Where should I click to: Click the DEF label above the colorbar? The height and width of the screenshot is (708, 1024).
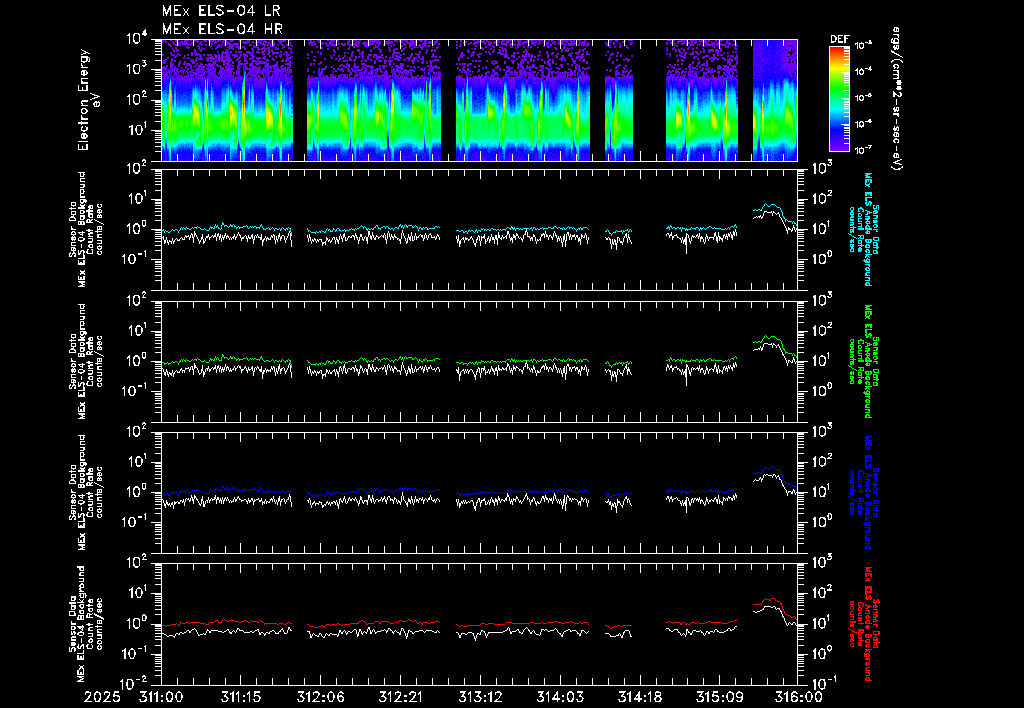pyautogui.click(x=839, y=39)
